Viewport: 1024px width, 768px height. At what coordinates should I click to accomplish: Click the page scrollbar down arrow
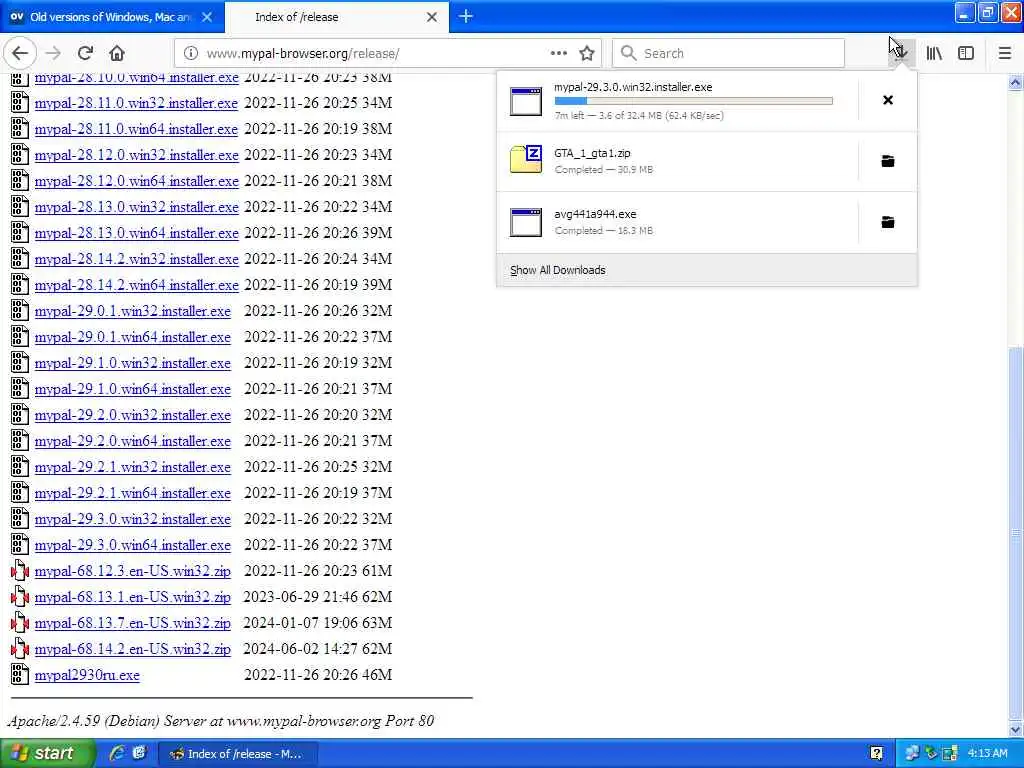click(x=1016, y=729)
